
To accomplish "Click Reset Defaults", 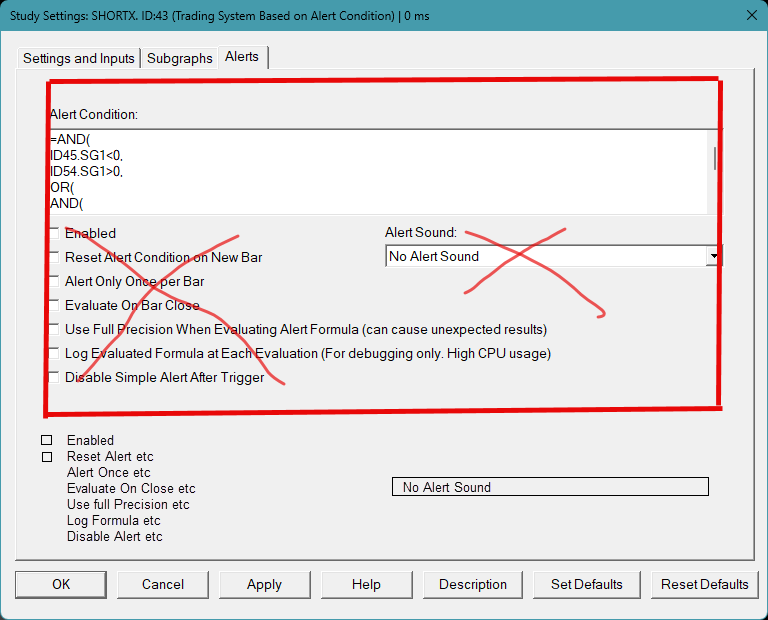I will (x=704, y=584).
